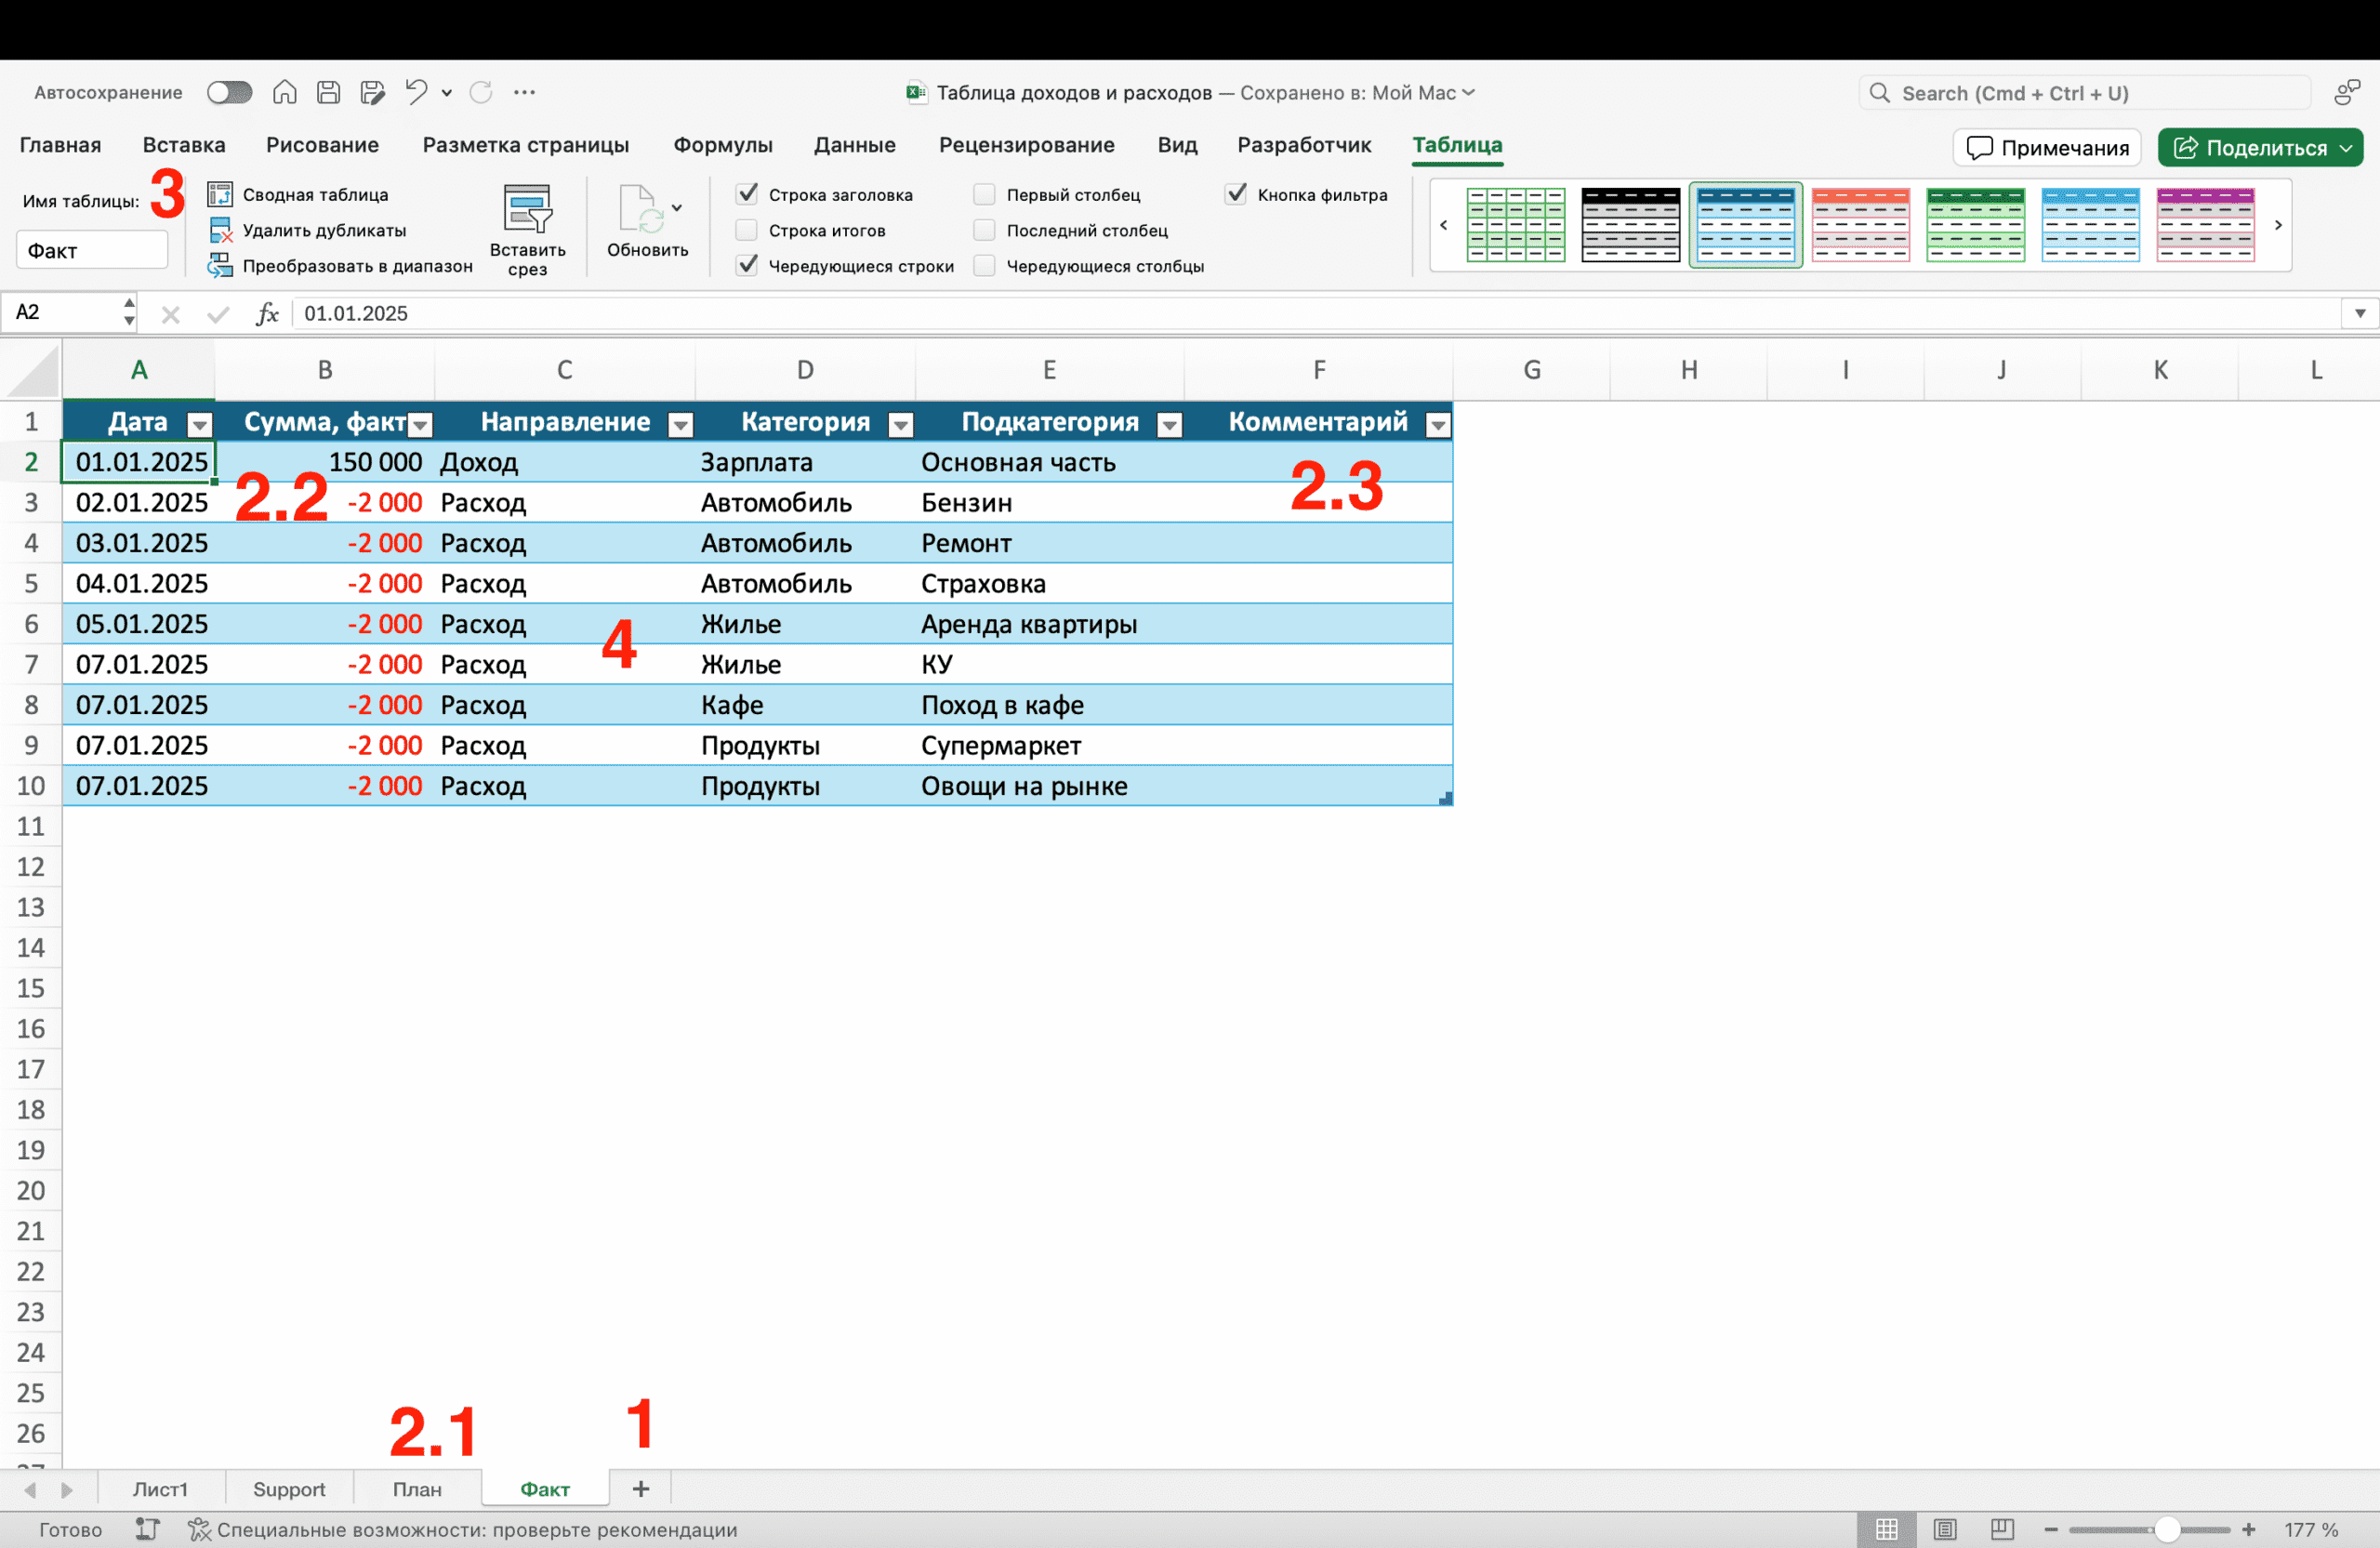Viewport: 2380px width, 1548px height.
Task: Enable Чередующиеся столбцы checkbox
Action: (984, 266)
